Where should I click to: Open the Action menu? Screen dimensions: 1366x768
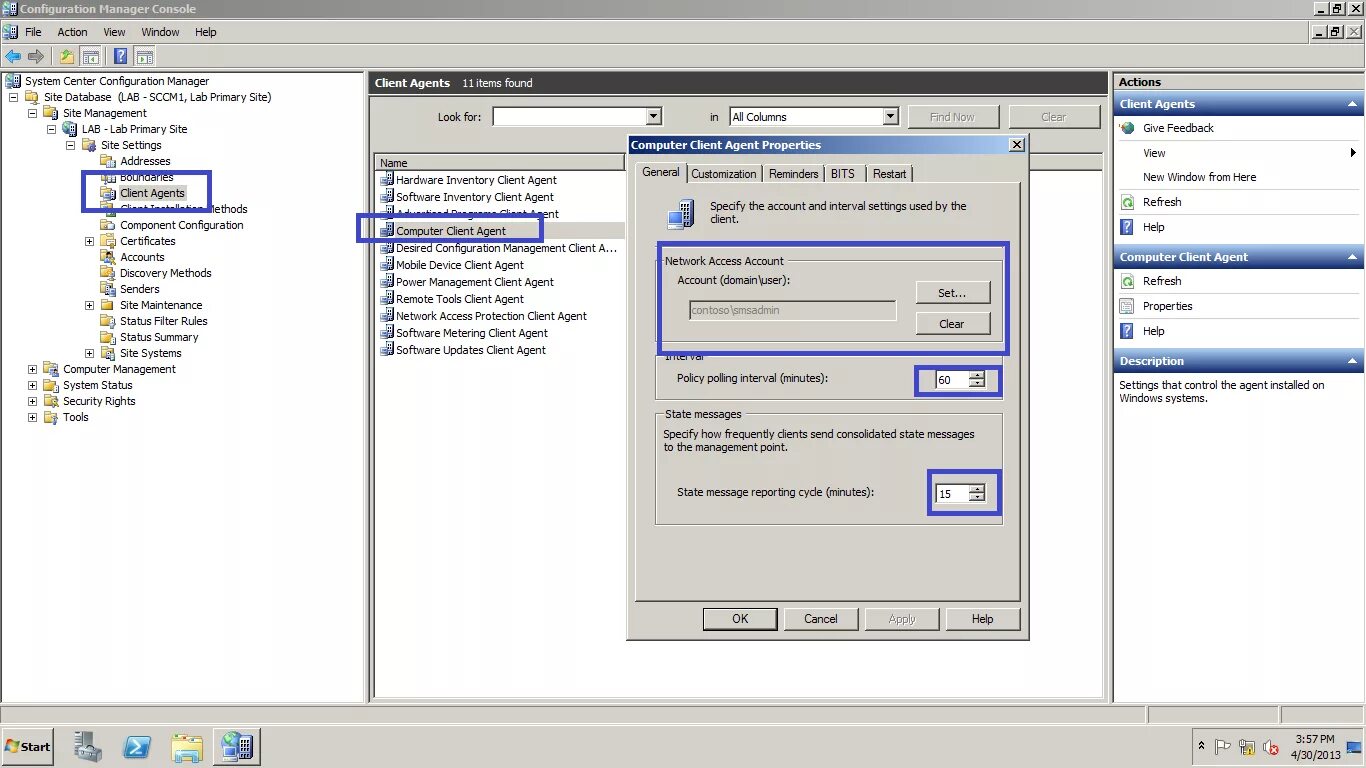72,32
